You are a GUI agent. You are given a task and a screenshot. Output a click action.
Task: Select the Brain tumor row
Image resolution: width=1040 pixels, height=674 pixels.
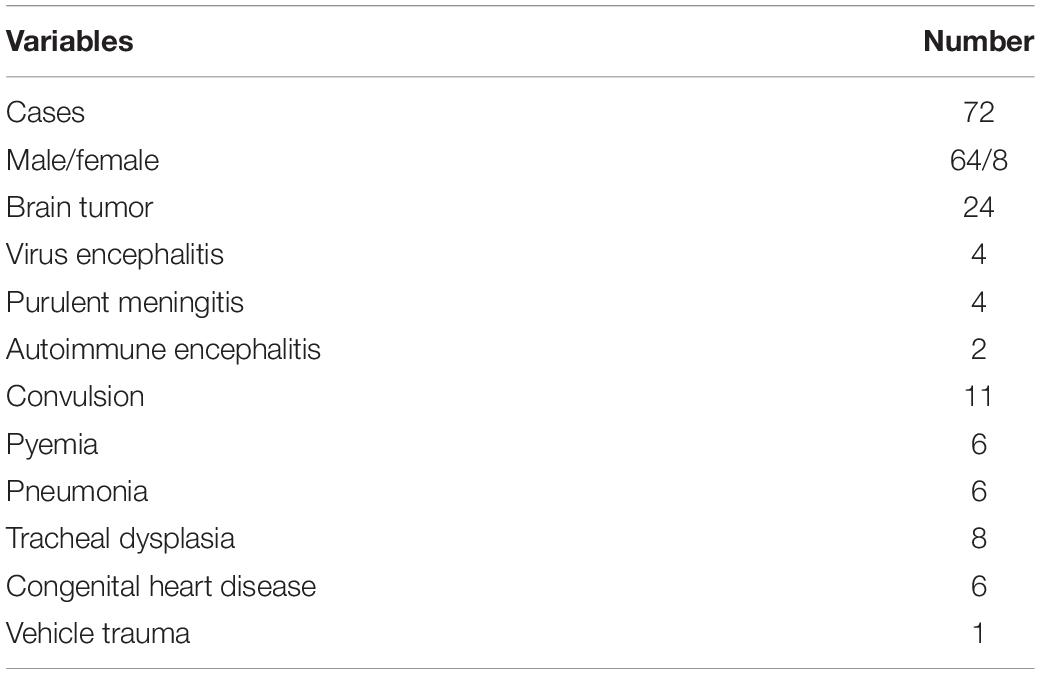[x=520, y=208]
